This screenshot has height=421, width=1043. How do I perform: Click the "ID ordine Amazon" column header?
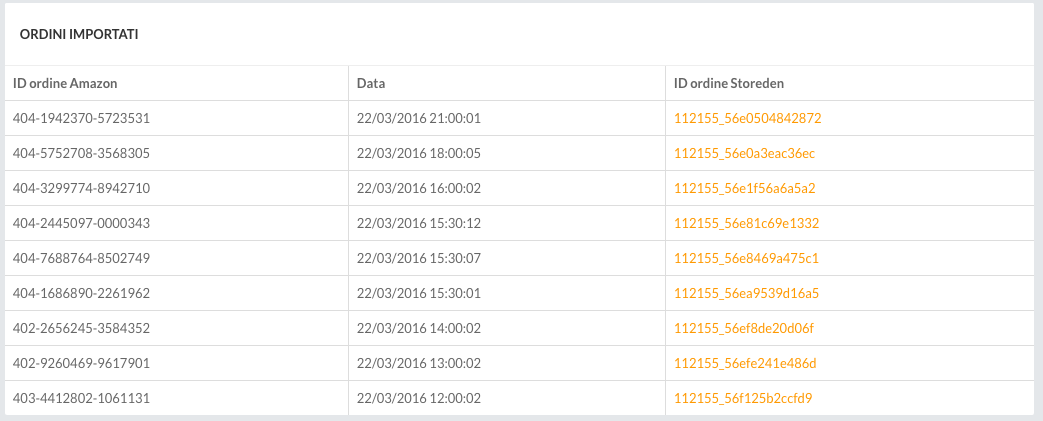[65, 83]
